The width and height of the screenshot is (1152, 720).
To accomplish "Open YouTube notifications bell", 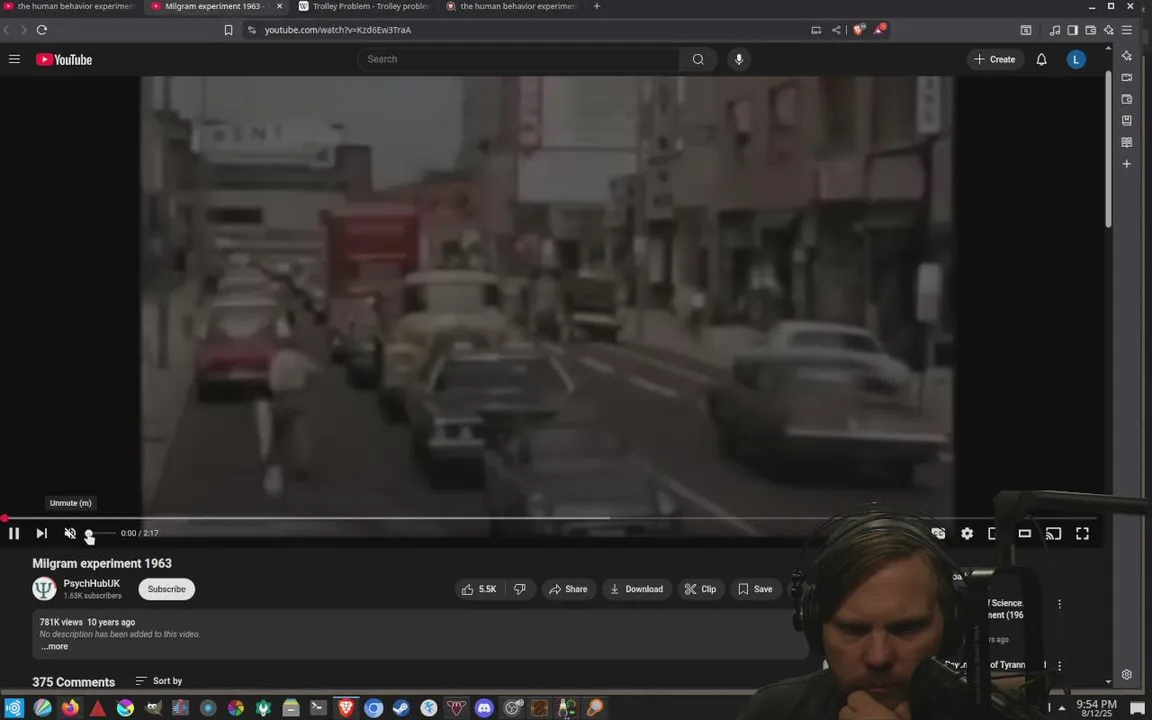I will tap(1041, 60).
